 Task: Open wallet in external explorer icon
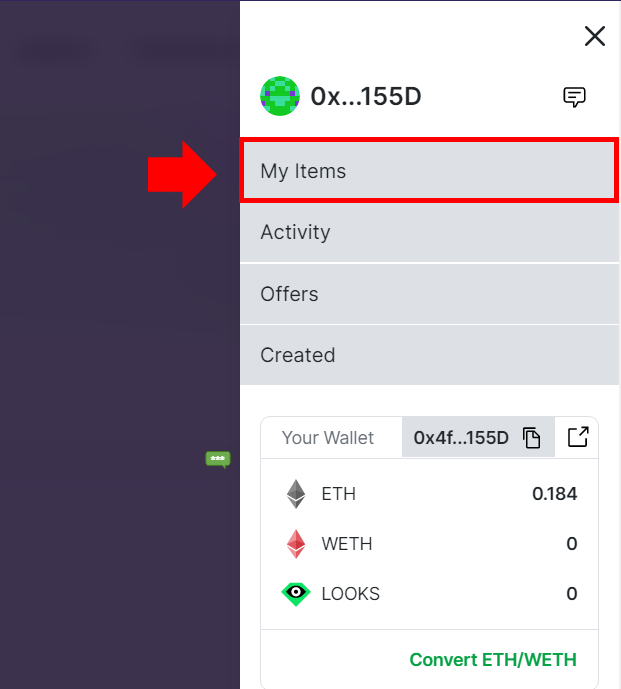click(577, 437)
